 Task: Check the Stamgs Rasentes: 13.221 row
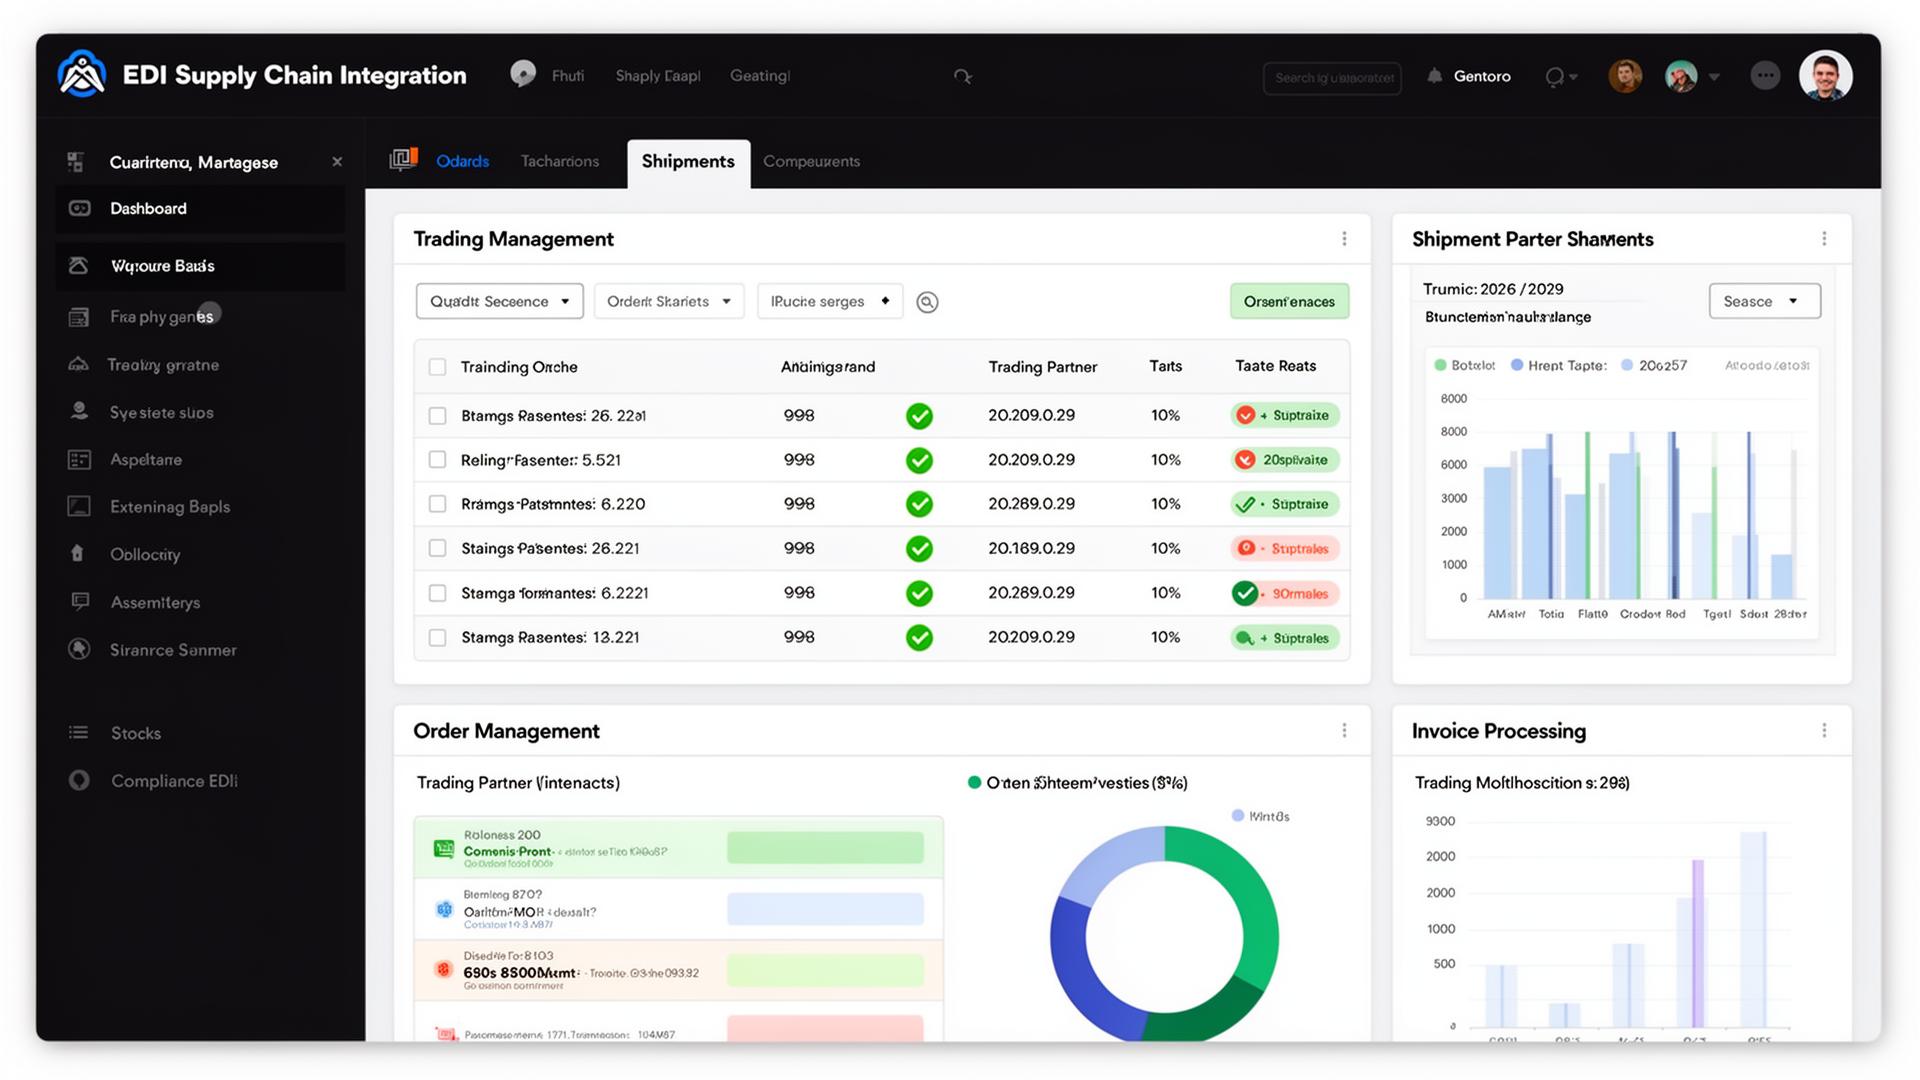[x=437, y=637]
